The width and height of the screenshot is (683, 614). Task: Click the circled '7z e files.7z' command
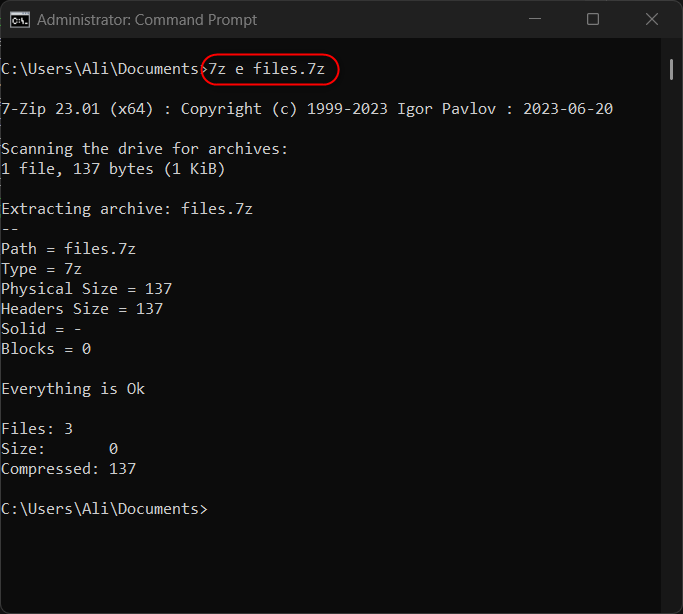tap(270, 69)
